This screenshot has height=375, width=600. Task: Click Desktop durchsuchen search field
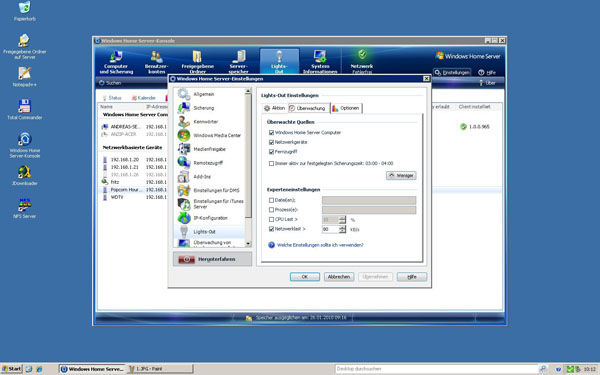tap(436, 369)
